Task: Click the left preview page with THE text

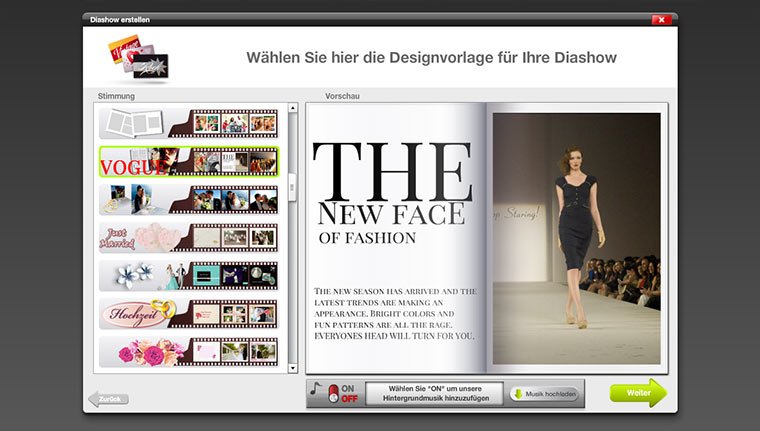Action: pos(394,237)
